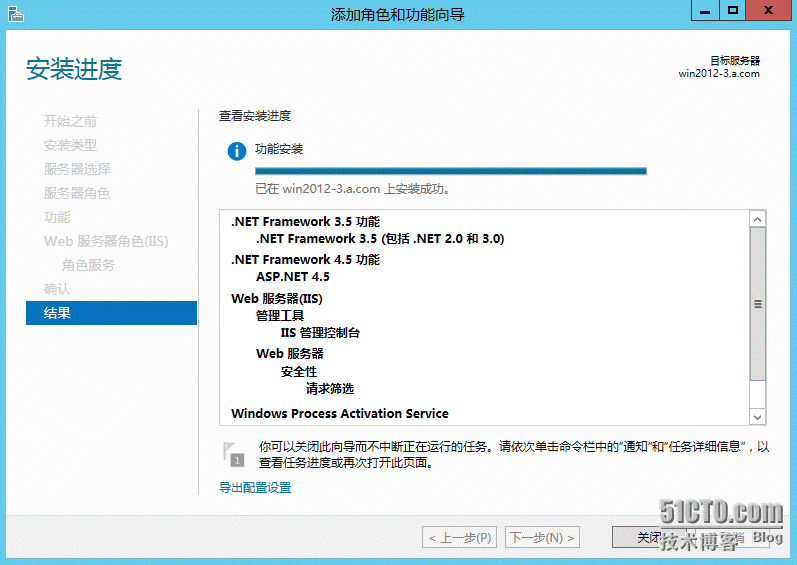Click the Windows Process Activation Service entry
Viewport: 797px width, 565px height.
[x=340, y=414]
